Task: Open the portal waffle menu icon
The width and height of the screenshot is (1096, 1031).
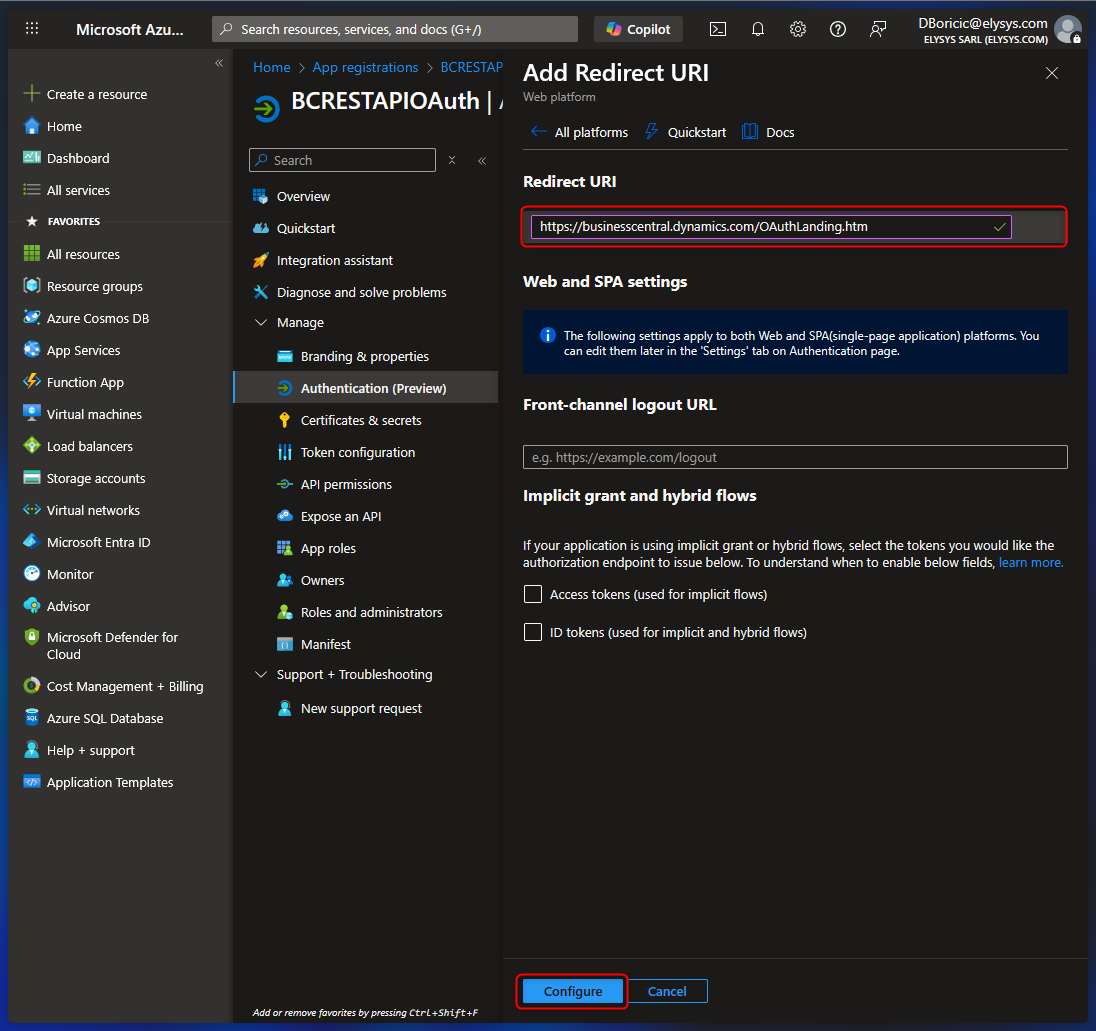Action: coord(32,29)
